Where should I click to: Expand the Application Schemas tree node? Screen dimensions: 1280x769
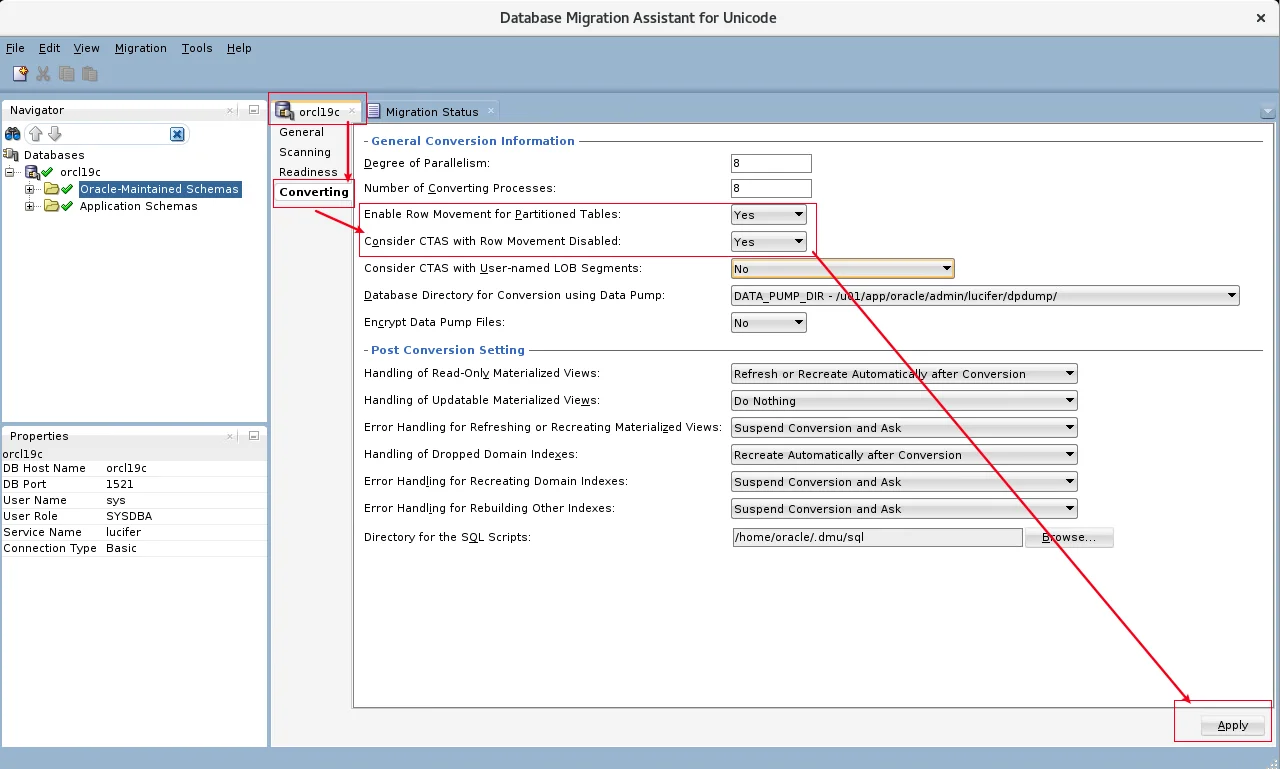(30, 206)
